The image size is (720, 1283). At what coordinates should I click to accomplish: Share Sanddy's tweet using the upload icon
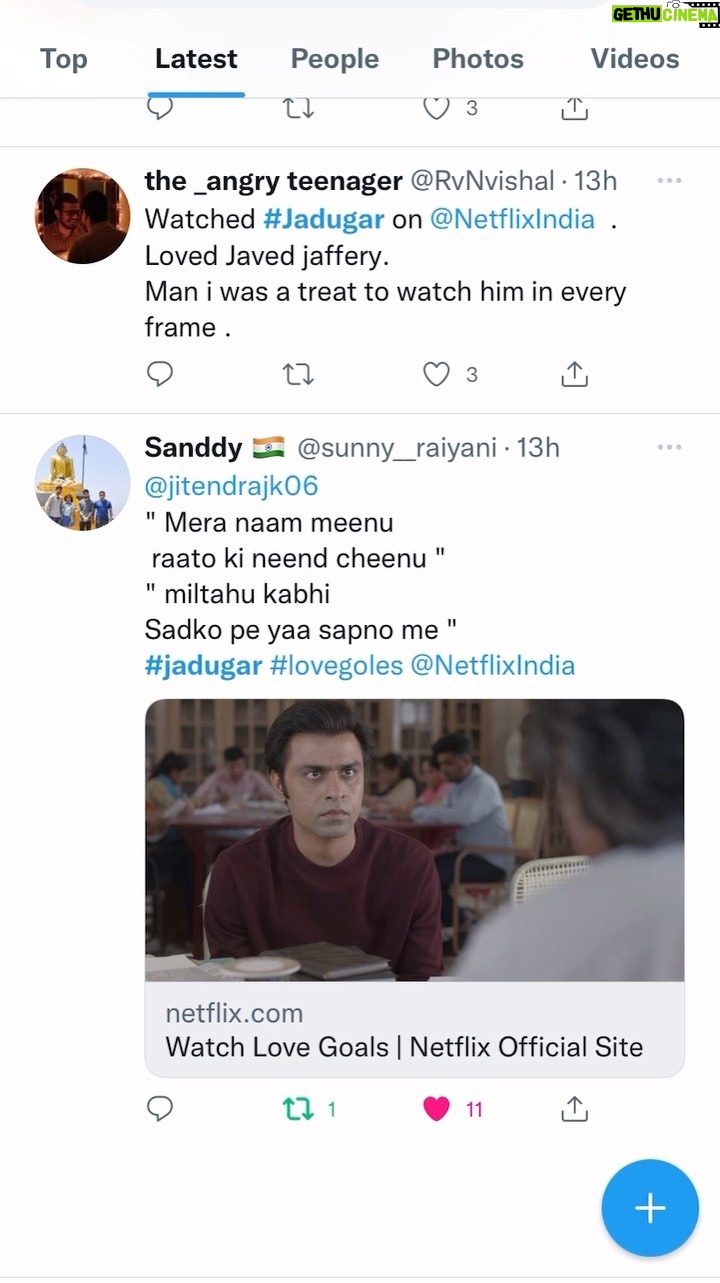(x=574, y=1108)
